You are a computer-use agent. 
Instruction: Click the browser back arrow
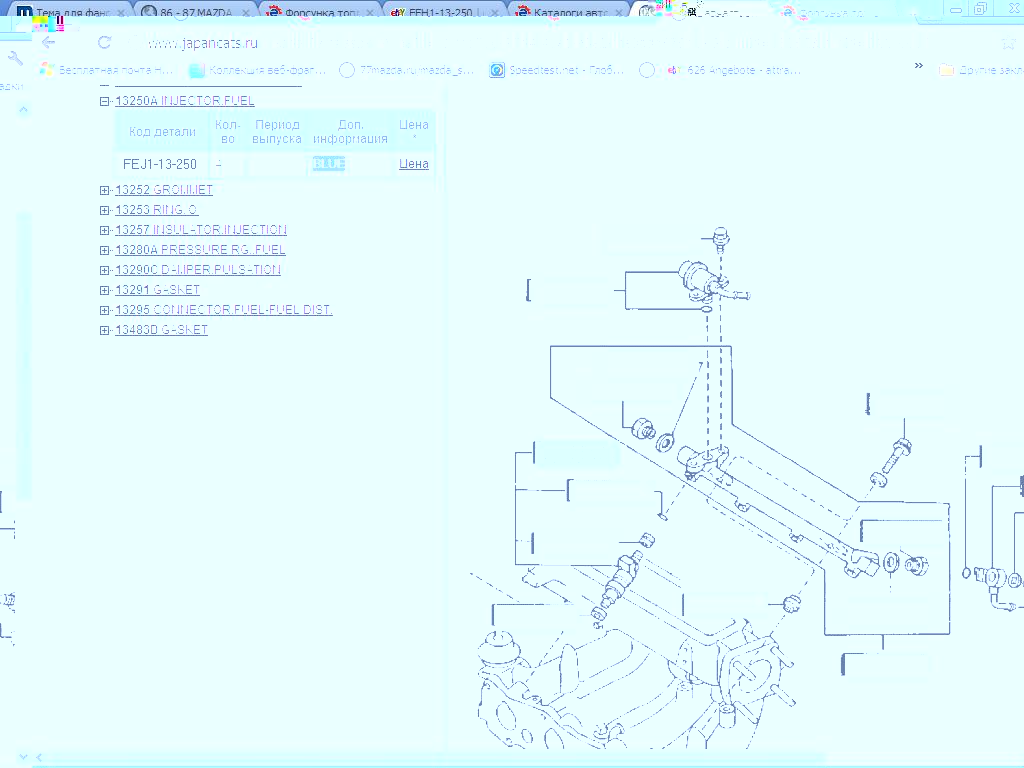coord(48,43)
